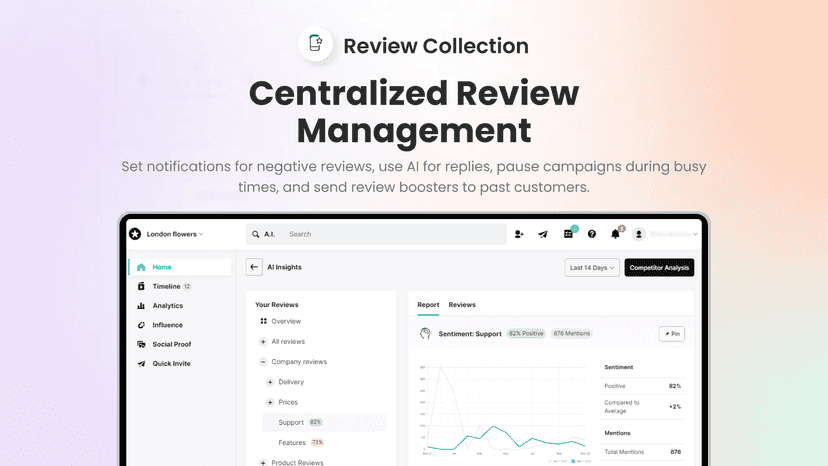
Task: Click the add user icon
Action: click(x=519, y=234)
